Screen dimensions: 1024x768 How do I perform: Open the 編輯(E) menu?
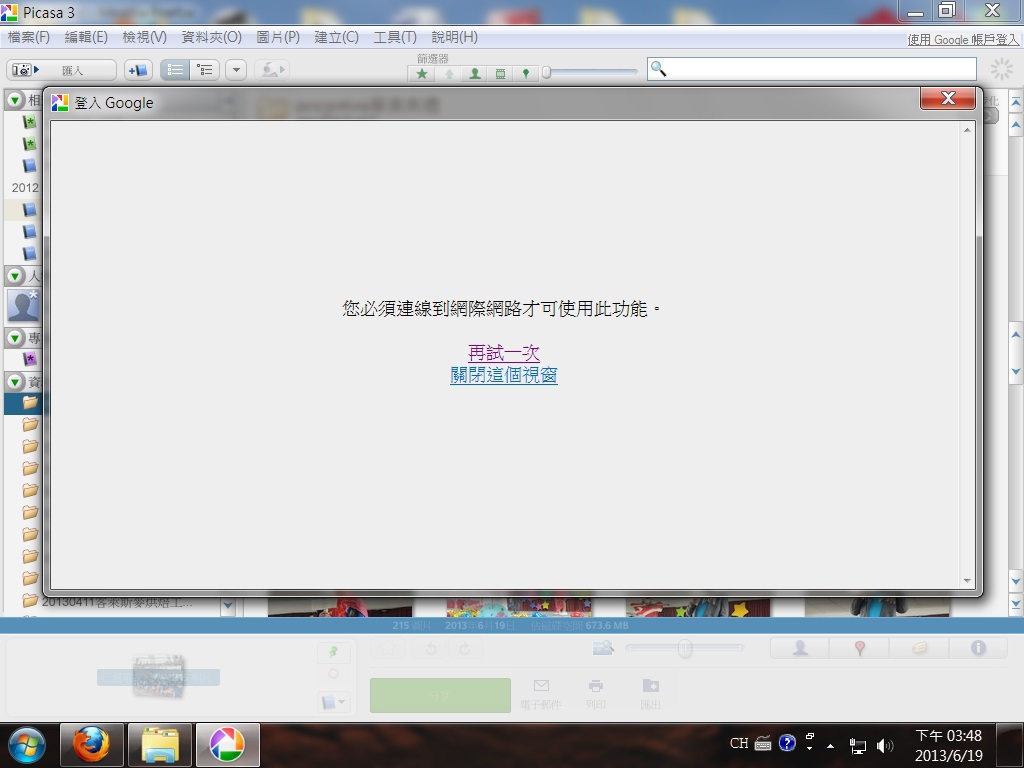(86, 37)
